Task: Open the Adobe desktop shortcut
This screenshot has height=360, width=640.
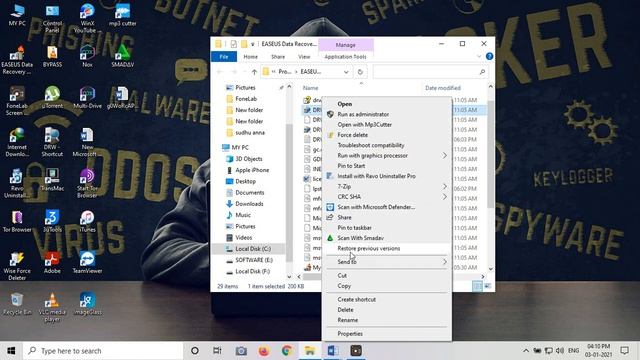Action: [x=52, y=262]
